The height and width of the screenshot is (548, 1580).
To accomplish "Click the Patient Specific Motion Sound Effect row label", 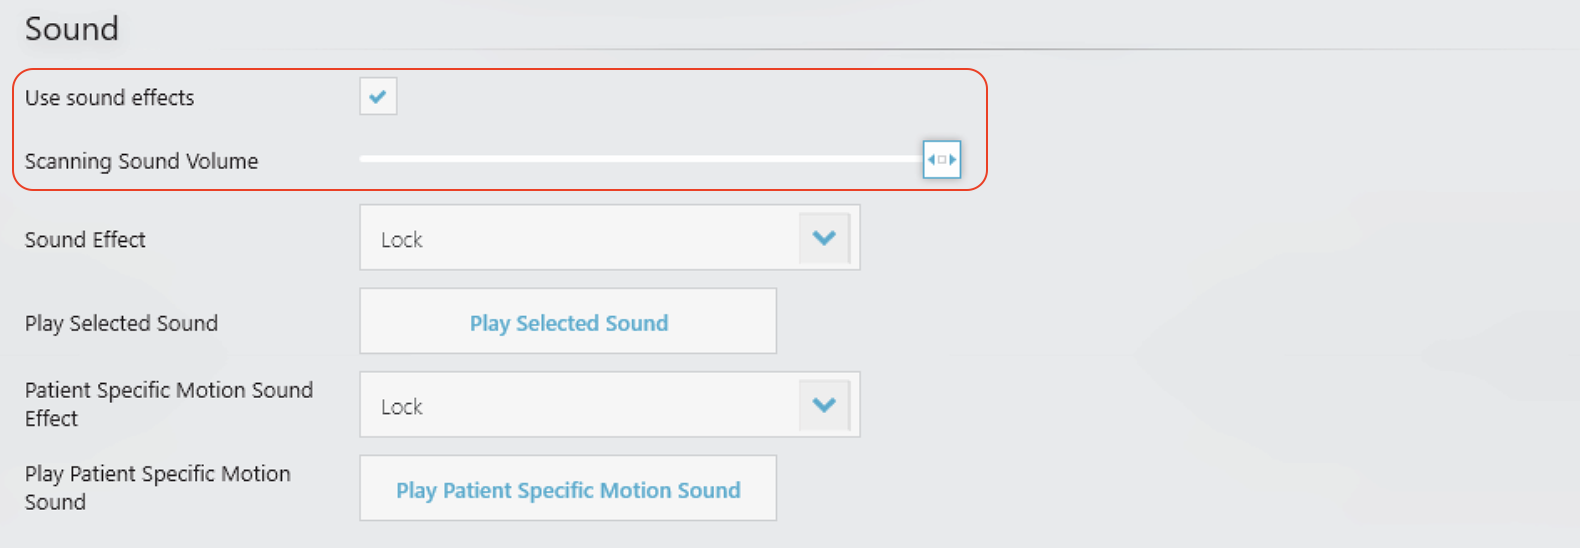I will pyautogui.click(x=168, y=404).
